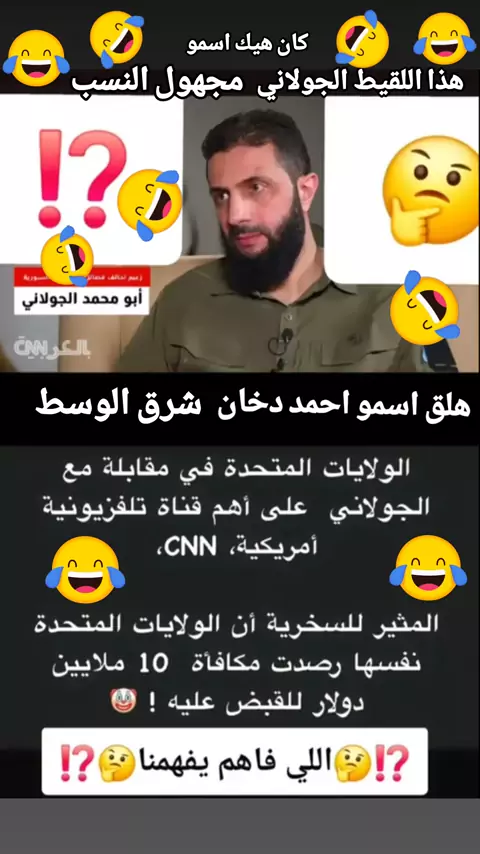This screenshot has height=854, width=480.
Task: Click the sideways laughing emoji below the thinking face
Action: [x=424, y=308]
